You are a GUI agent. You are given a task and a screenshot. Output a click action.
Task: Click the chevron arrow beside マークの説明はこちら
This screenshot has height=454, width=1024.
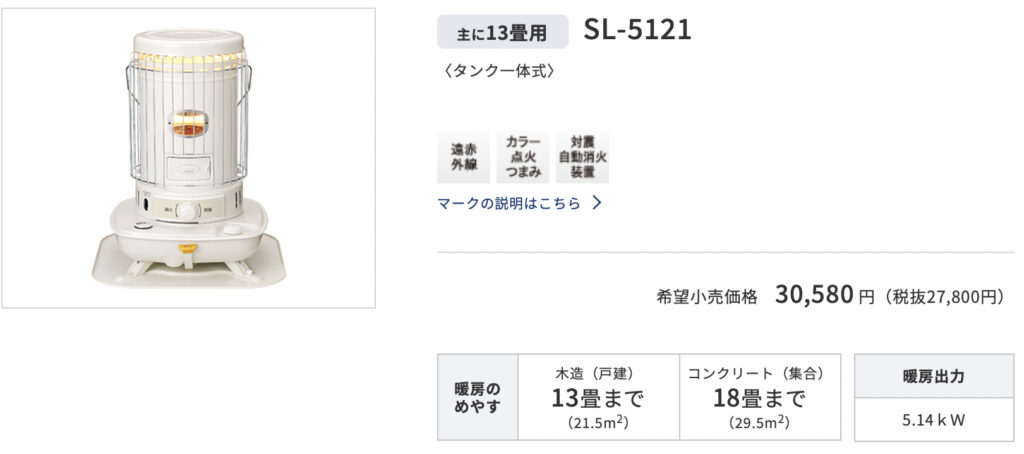pos(596,203)
